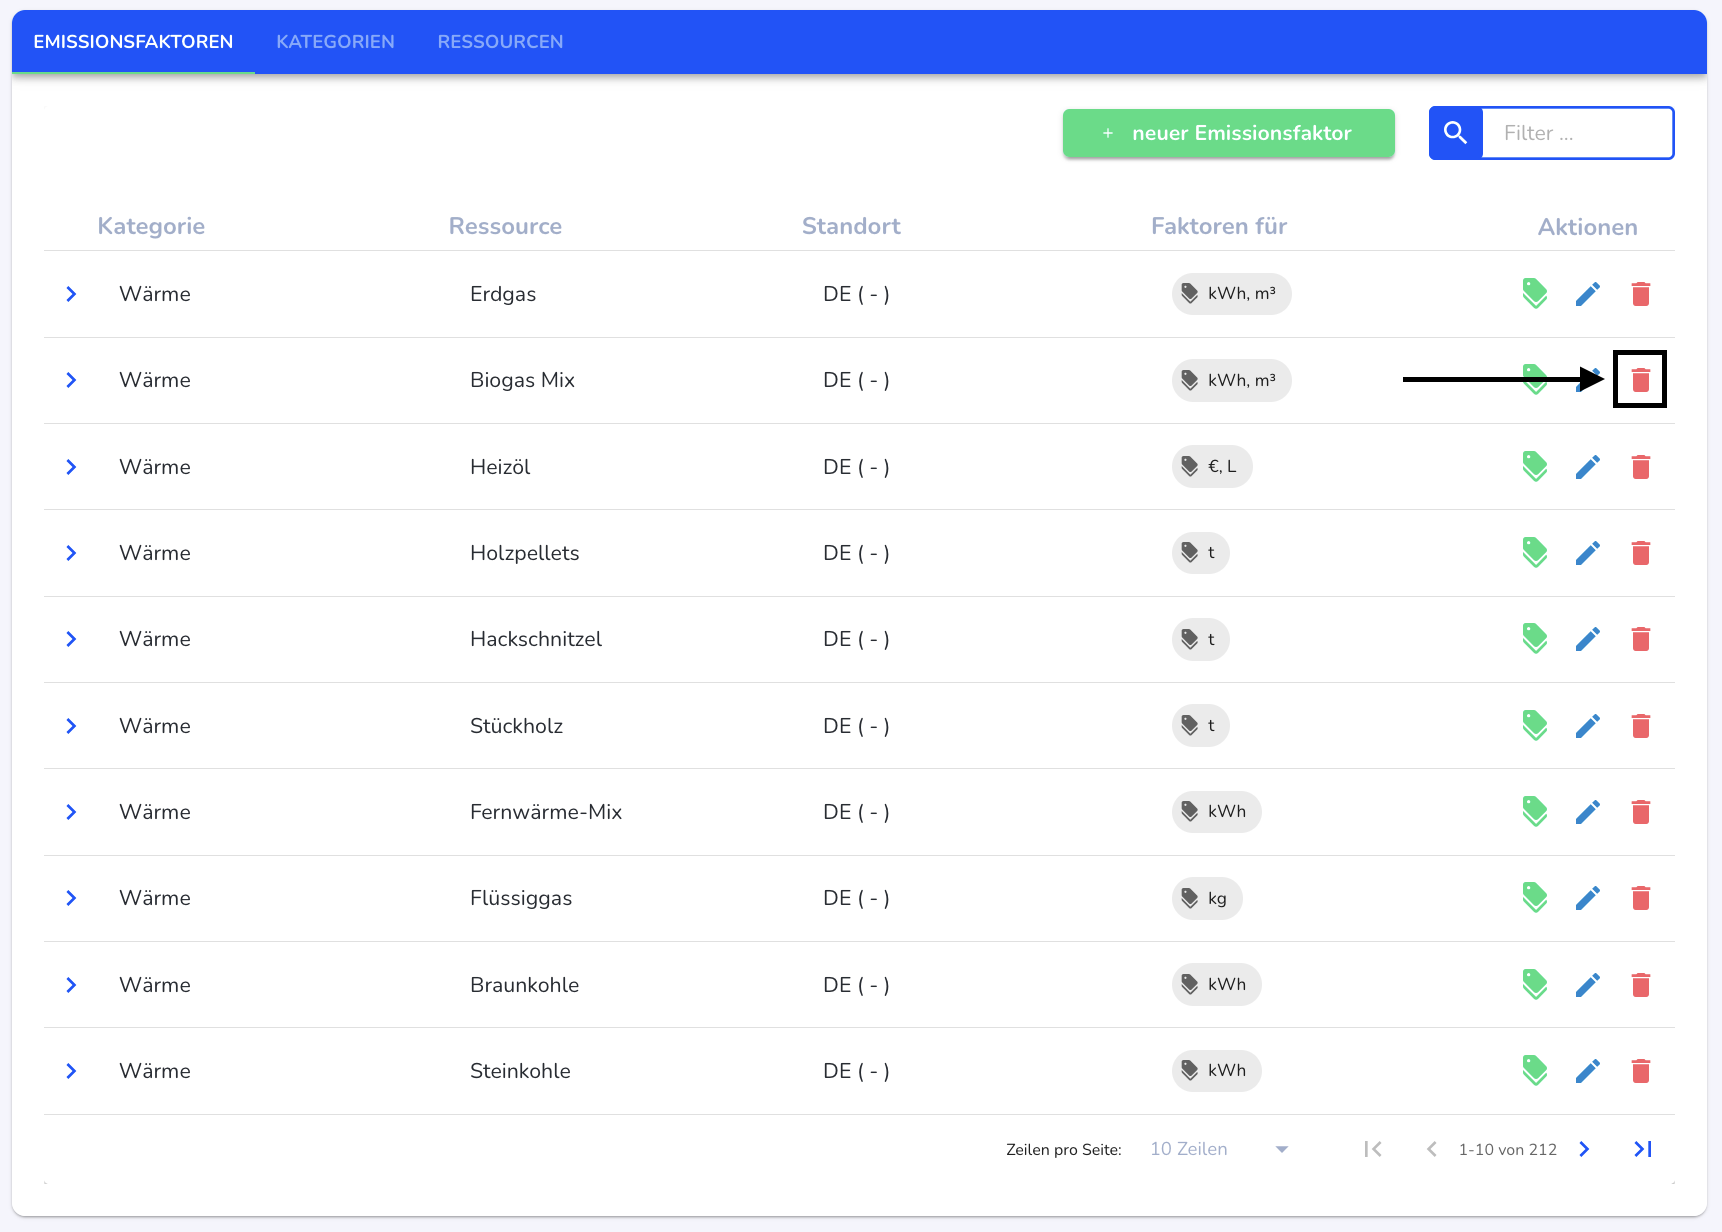Focus the Filter text field
The height and width of the screenshot is (1232, 1722).
point(1577,133)
